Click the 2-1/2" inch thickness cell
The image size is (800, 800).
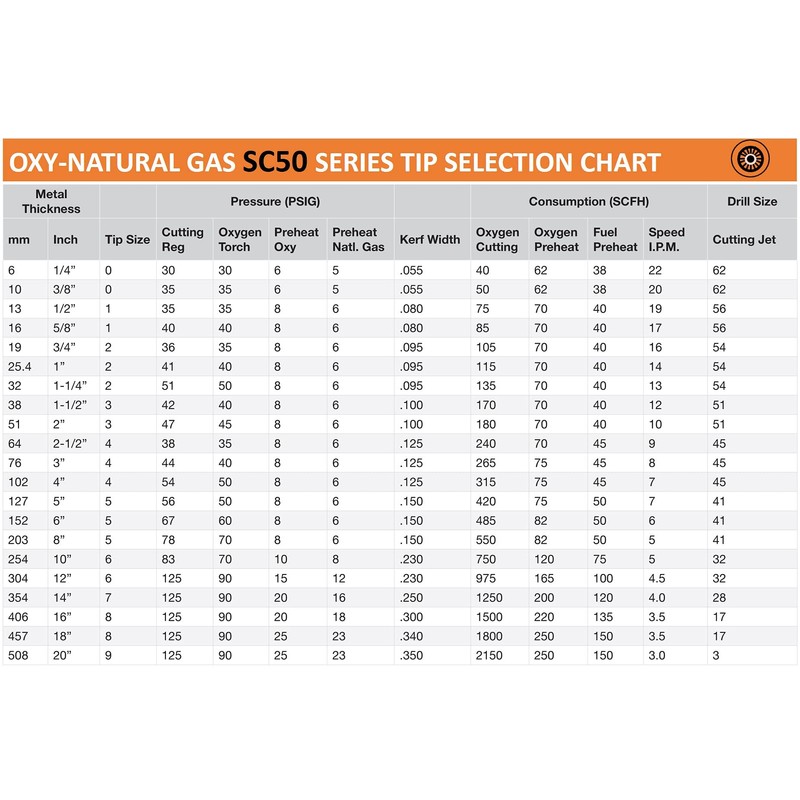point(70,441)
